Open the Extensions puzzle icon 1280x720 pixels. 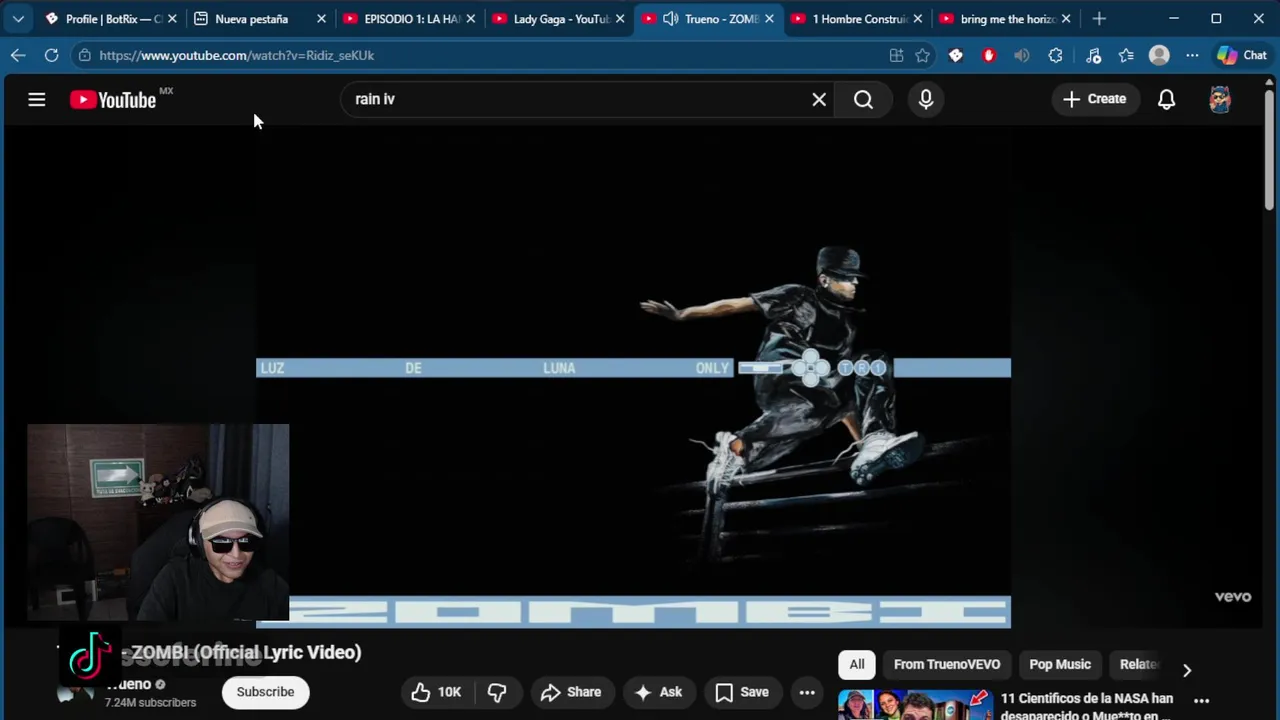coord(1055,55)
